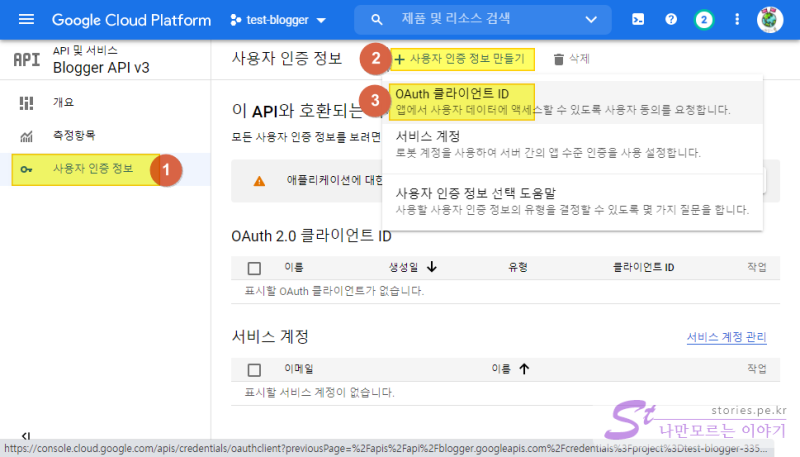The image size is (800, 457).
Task: Open the help question mark icon
Action: point(671,19)
